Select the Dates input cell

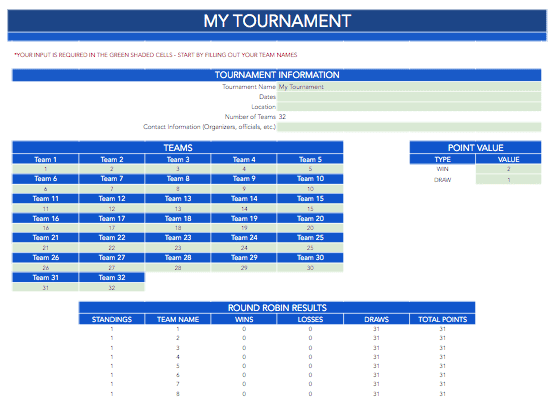(x=409, y=97)
